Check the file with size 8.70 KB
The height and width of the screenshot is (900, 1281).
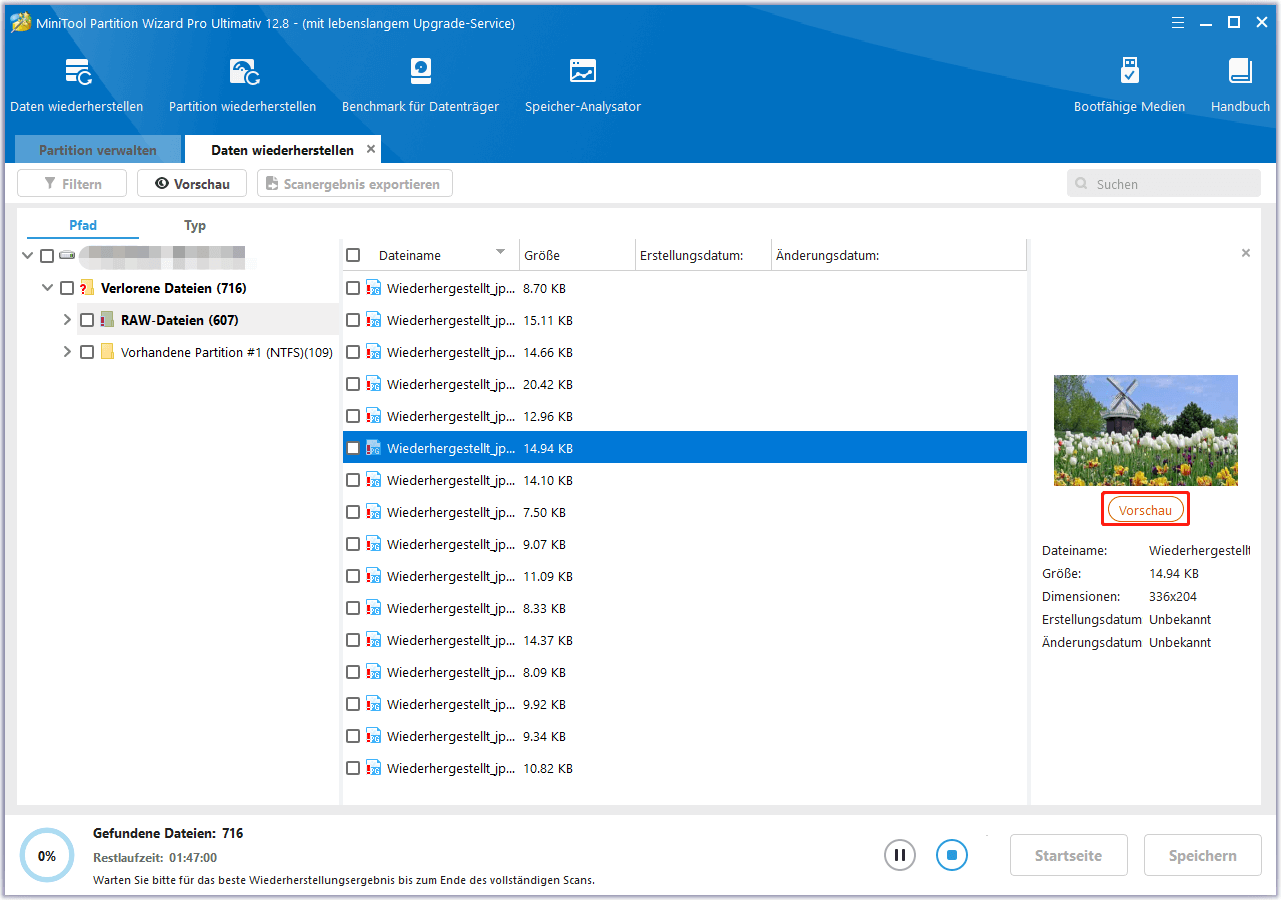point(353,288)
